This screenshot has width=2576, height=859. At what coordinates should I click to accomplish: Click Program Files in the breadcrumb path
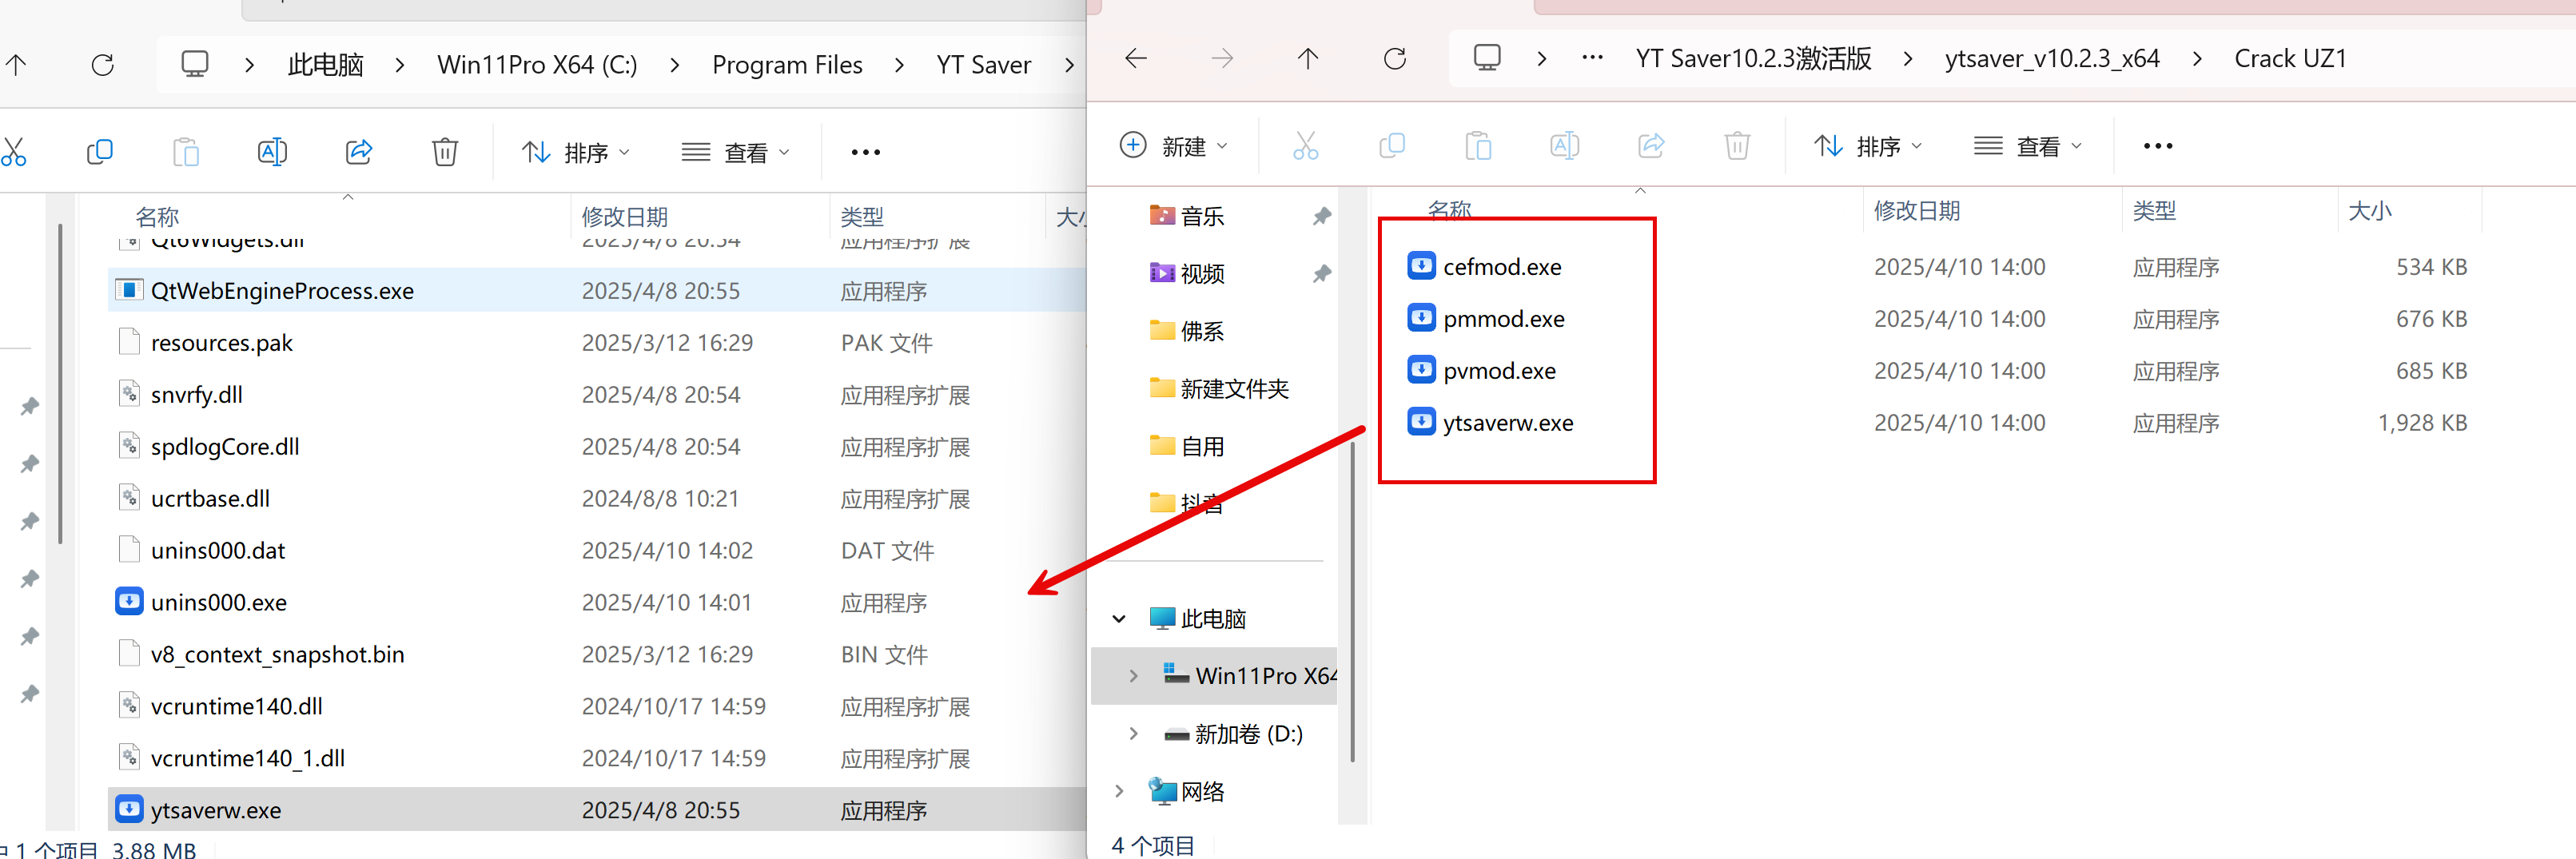[786, 65]
